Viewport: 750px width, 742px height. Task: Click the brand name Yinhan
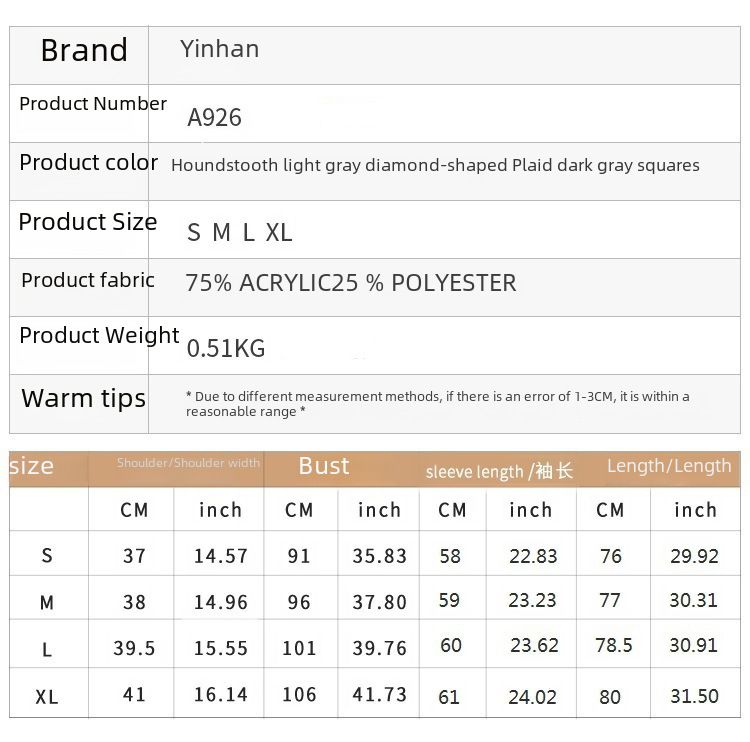[x=219, y=49]
